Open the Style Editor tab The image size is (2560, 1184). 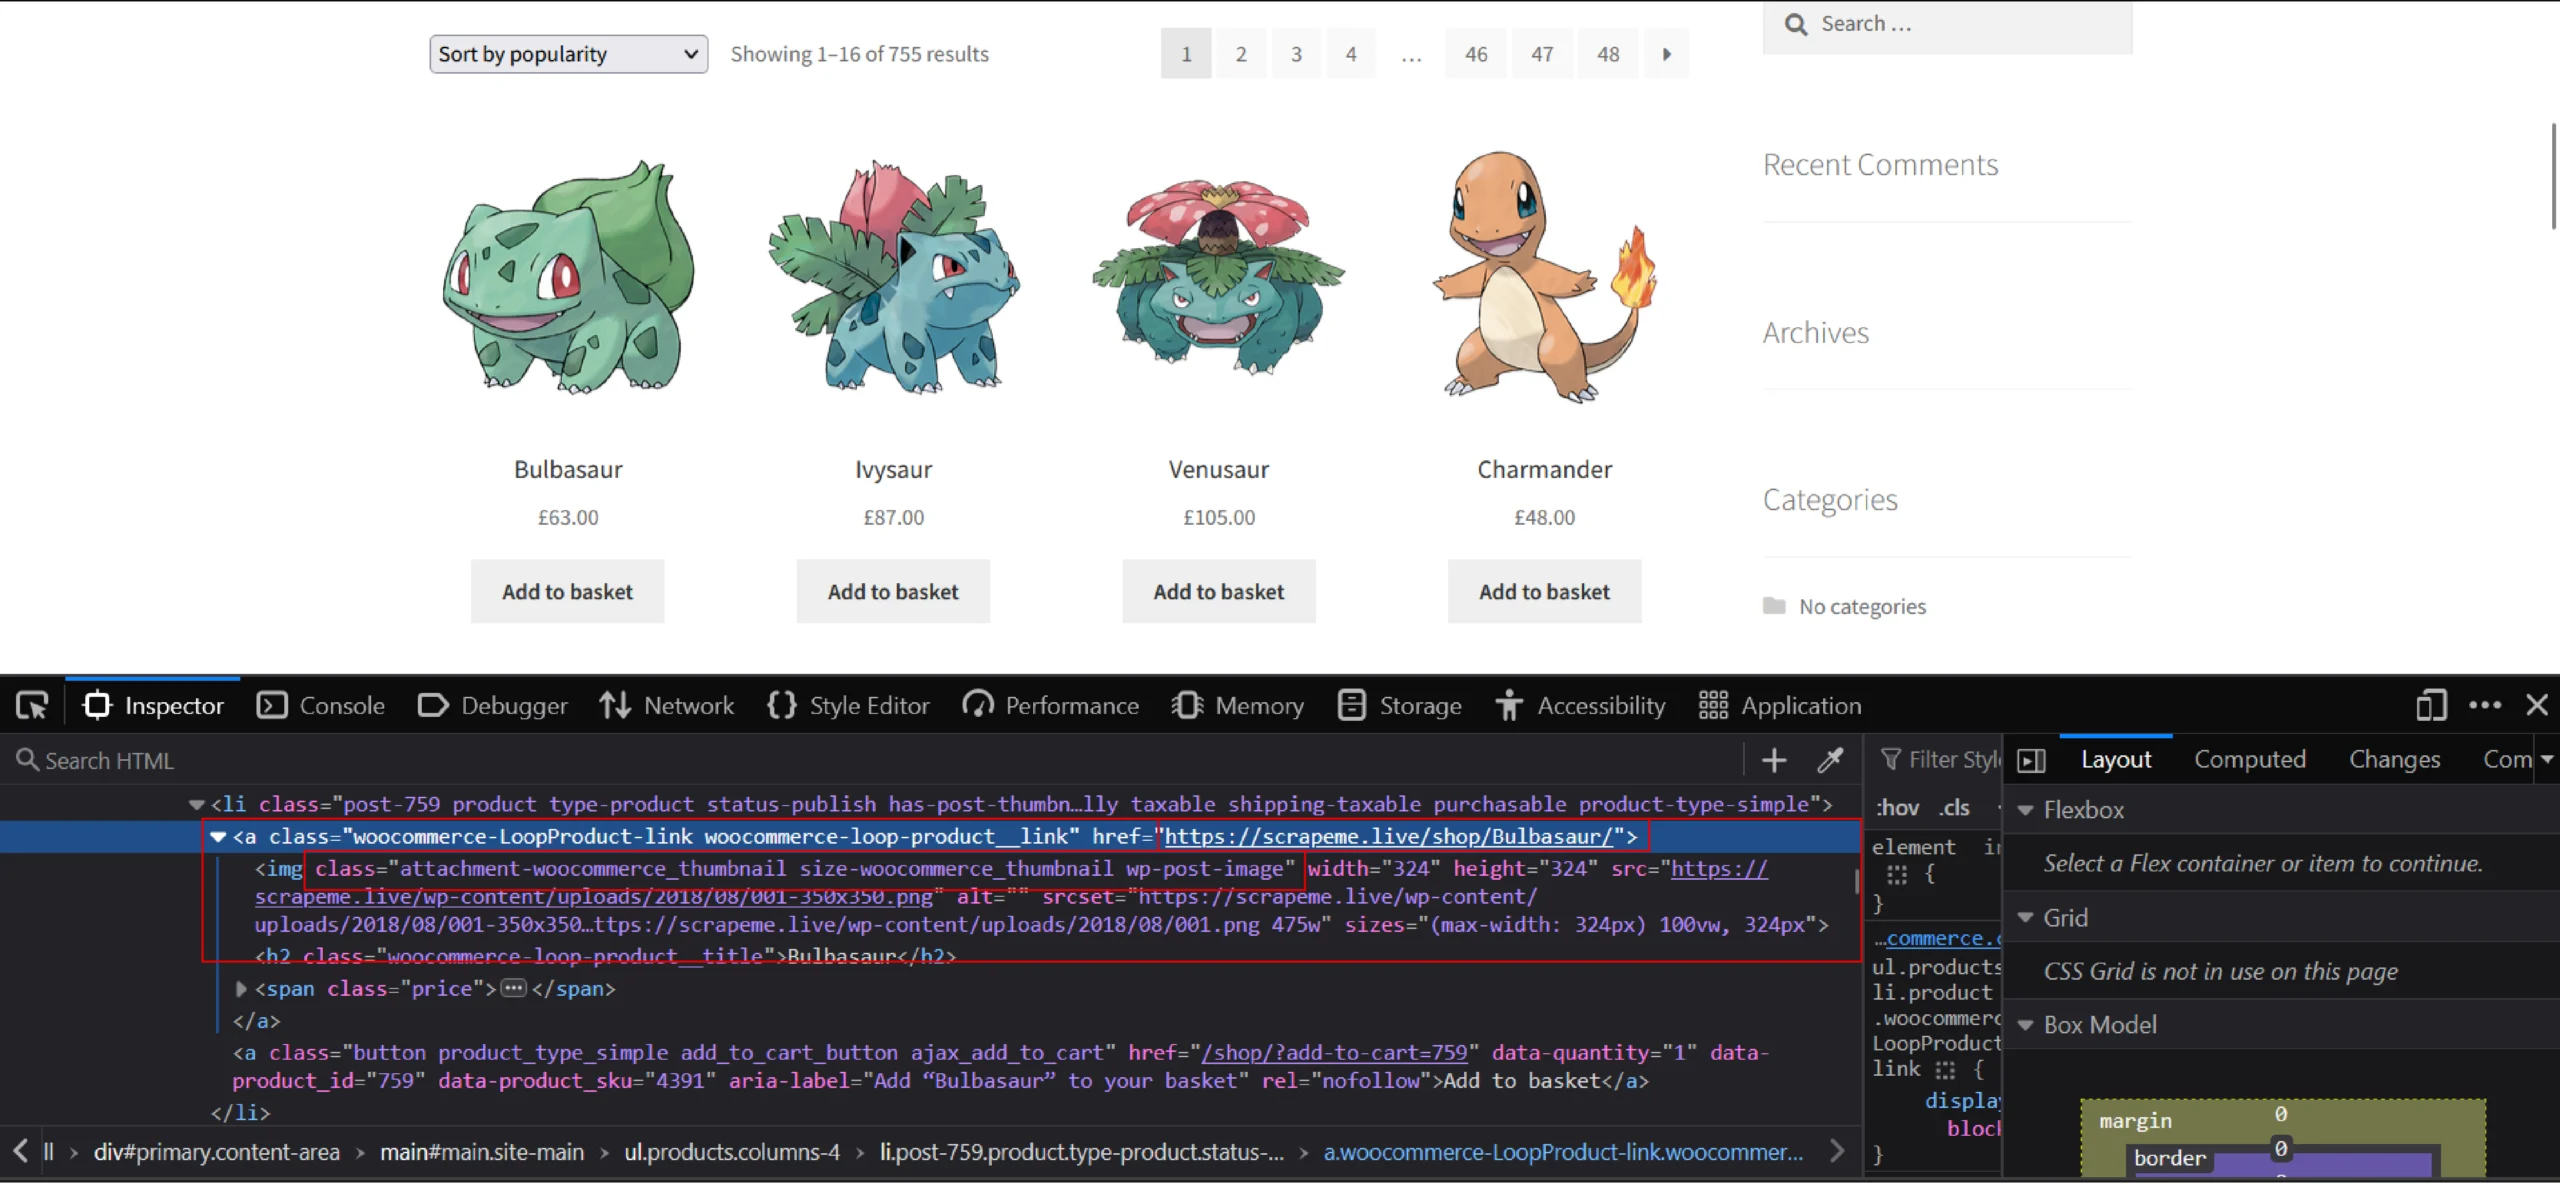(848, 706)
